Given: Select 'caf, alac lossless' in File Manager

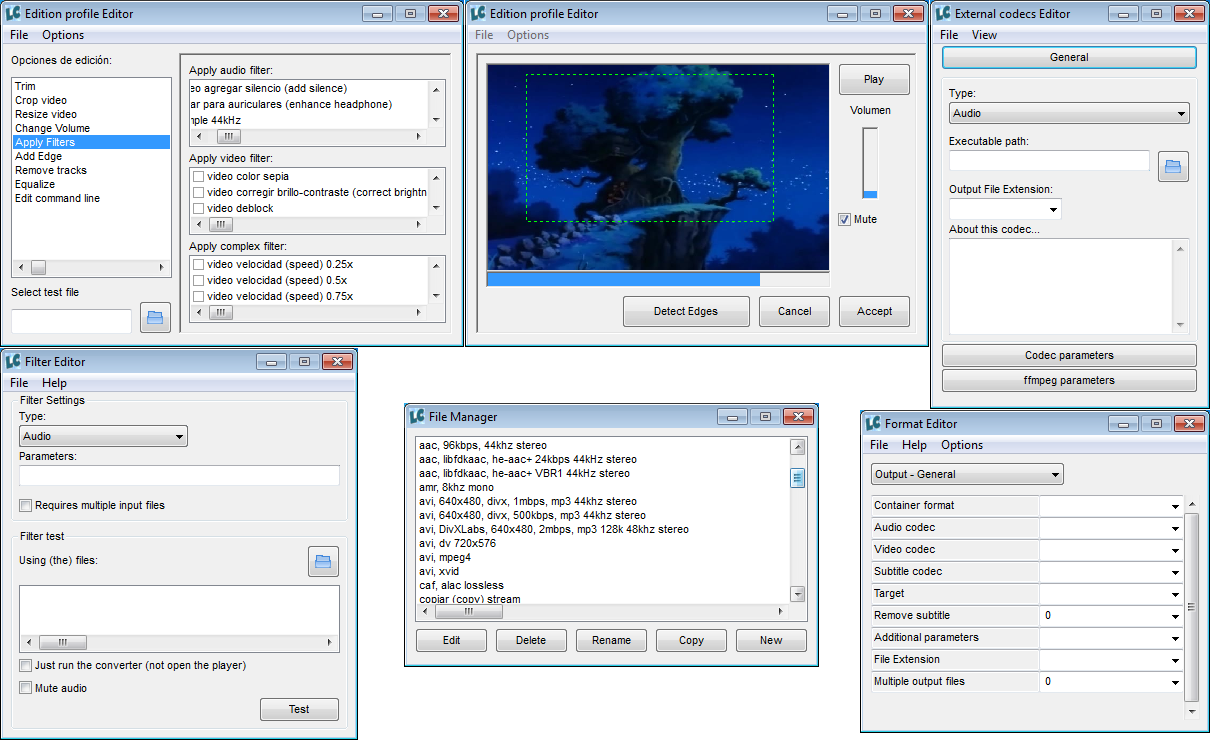Looking at the screenshot, I should pos(603,585).
